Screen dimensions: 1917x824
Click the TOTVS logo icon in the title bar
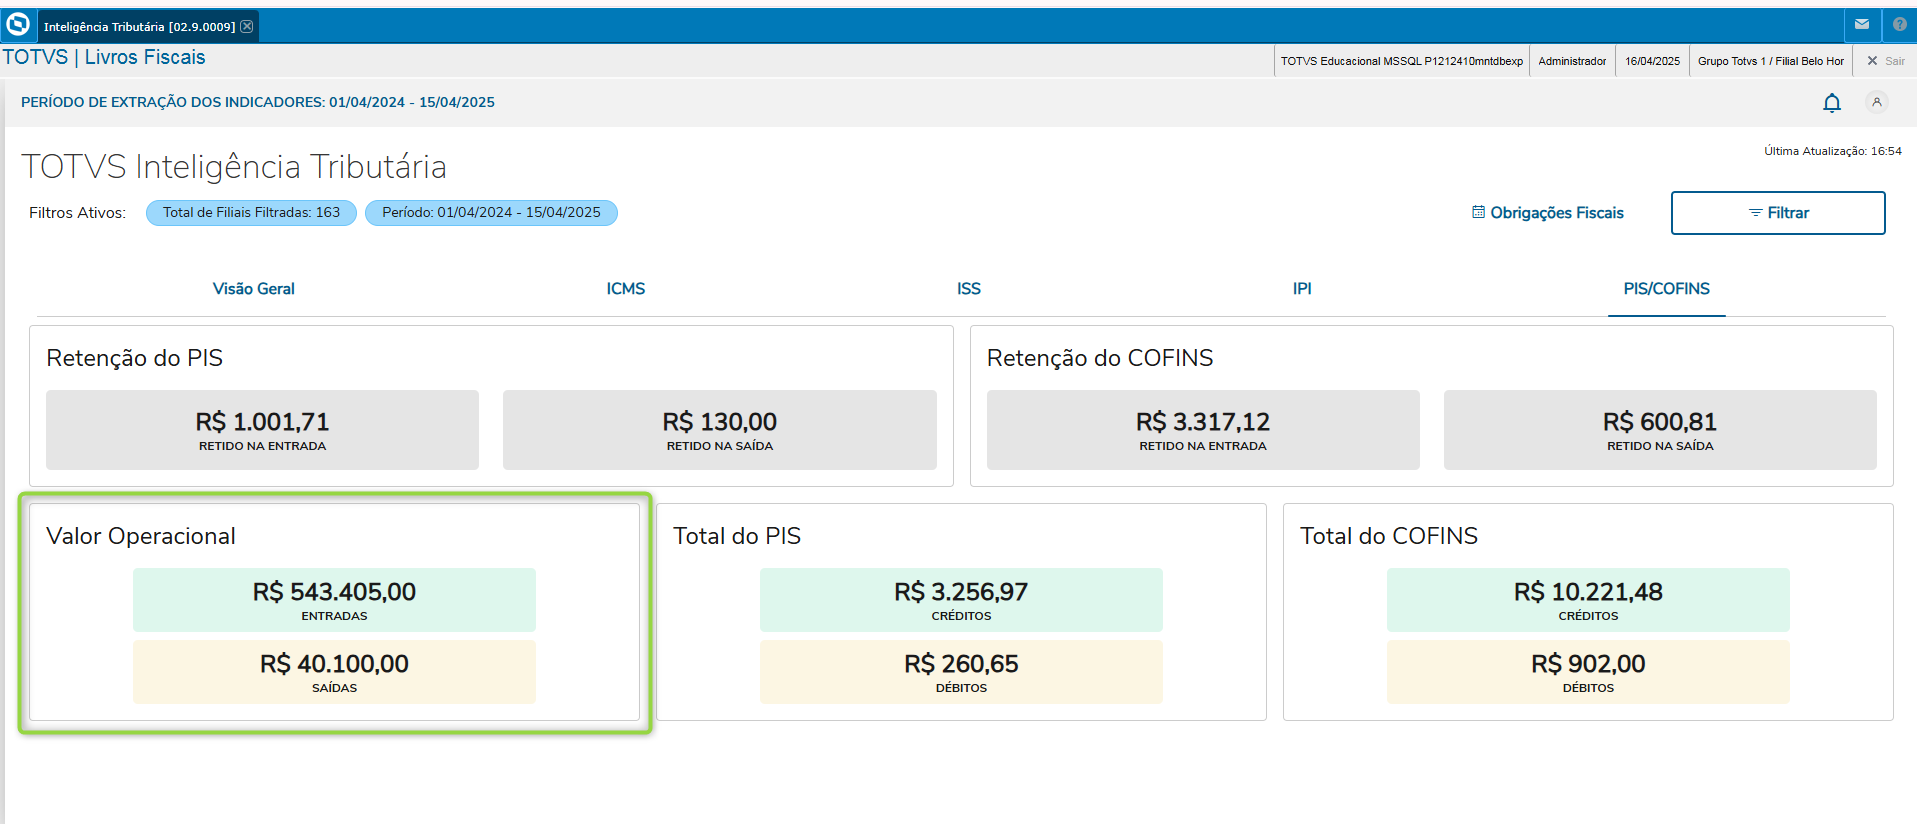18,24
